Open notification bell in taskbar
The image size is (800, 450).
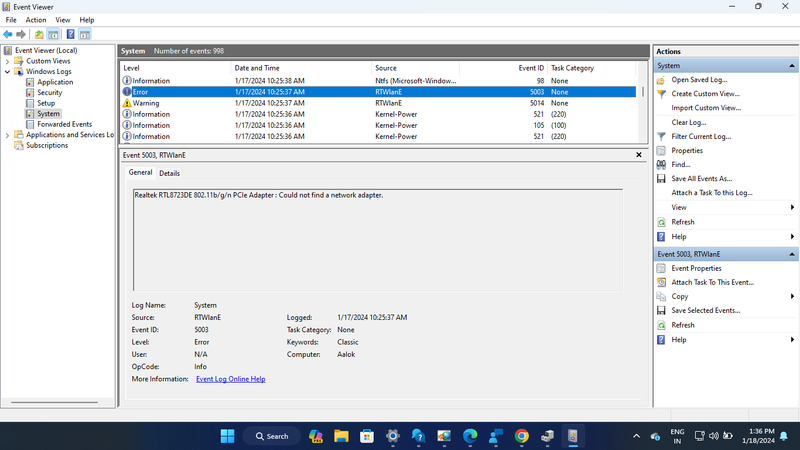tap(784, 436)
